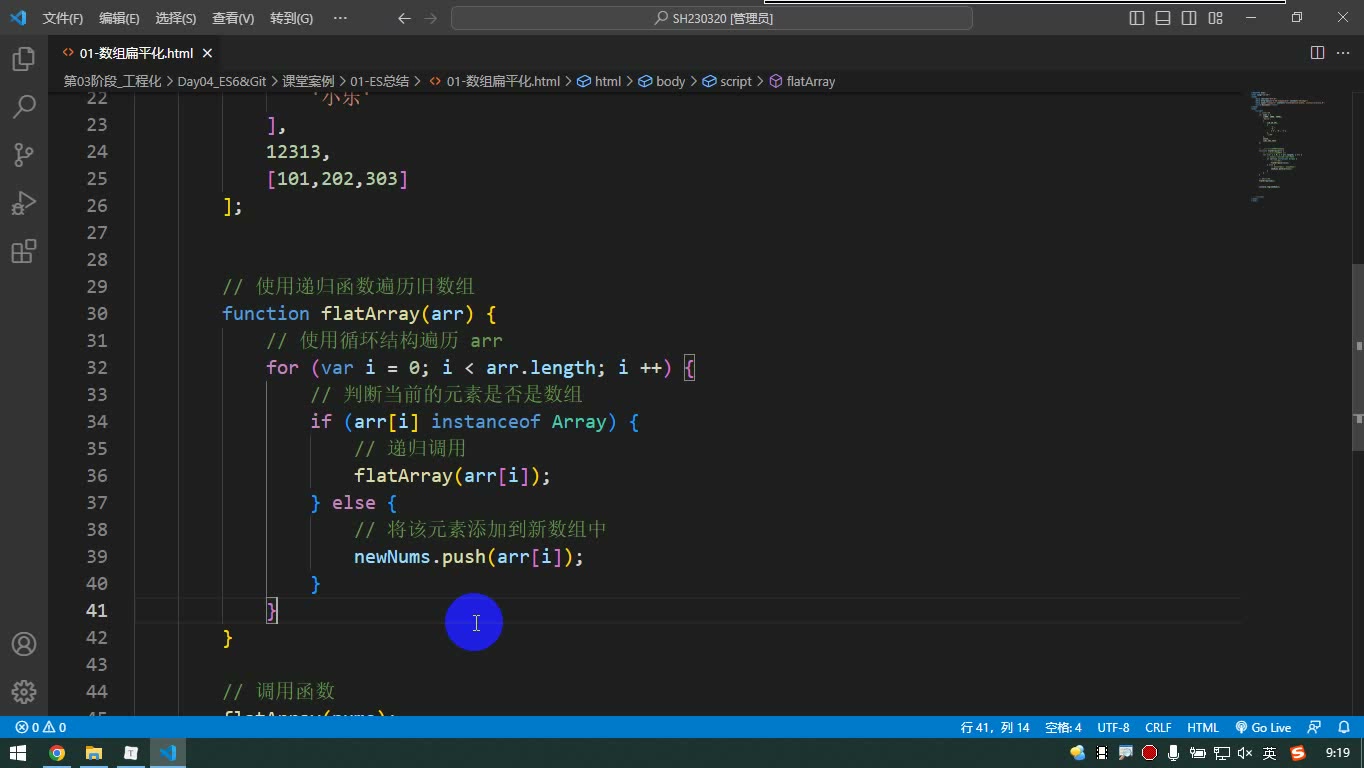The height and width of the screenshot is (768, 1364).
Task: Click Go Live in status bar
Action: click(x=1263, y=728)
